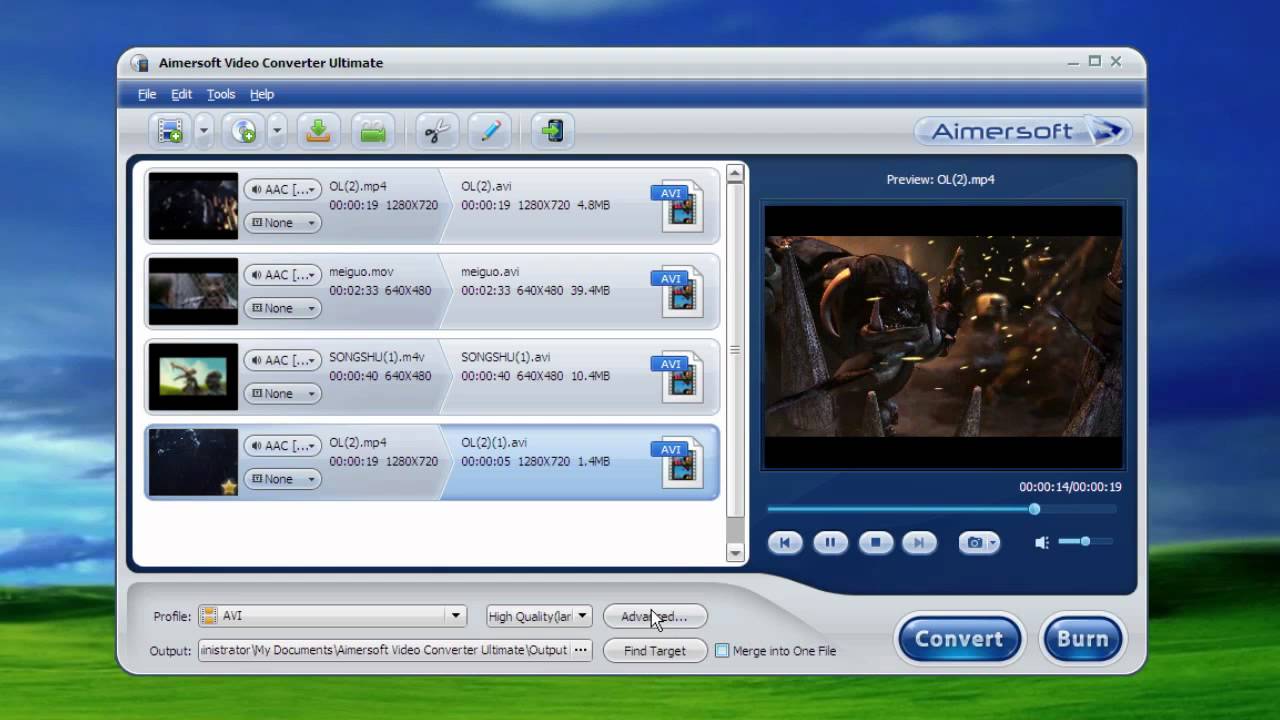The image size is (1280, 720).
Task: Open the audio track dropdown for SONGSHU(1).m4v
Action: click(283, 360)
